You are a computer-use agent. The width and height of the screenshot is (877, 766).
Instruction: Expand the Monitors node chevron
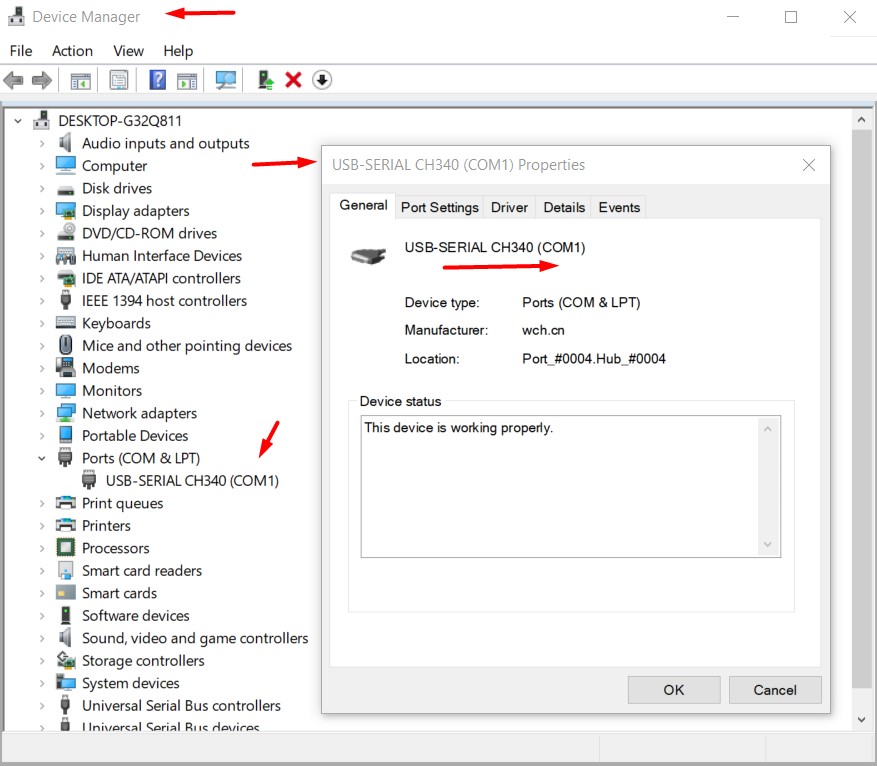click(42, 391)
